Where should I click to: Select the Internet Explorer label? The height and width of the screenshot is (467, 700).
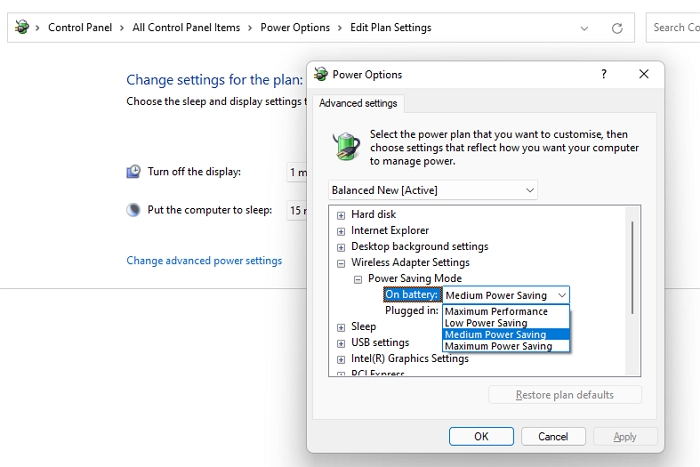point(390,230)
